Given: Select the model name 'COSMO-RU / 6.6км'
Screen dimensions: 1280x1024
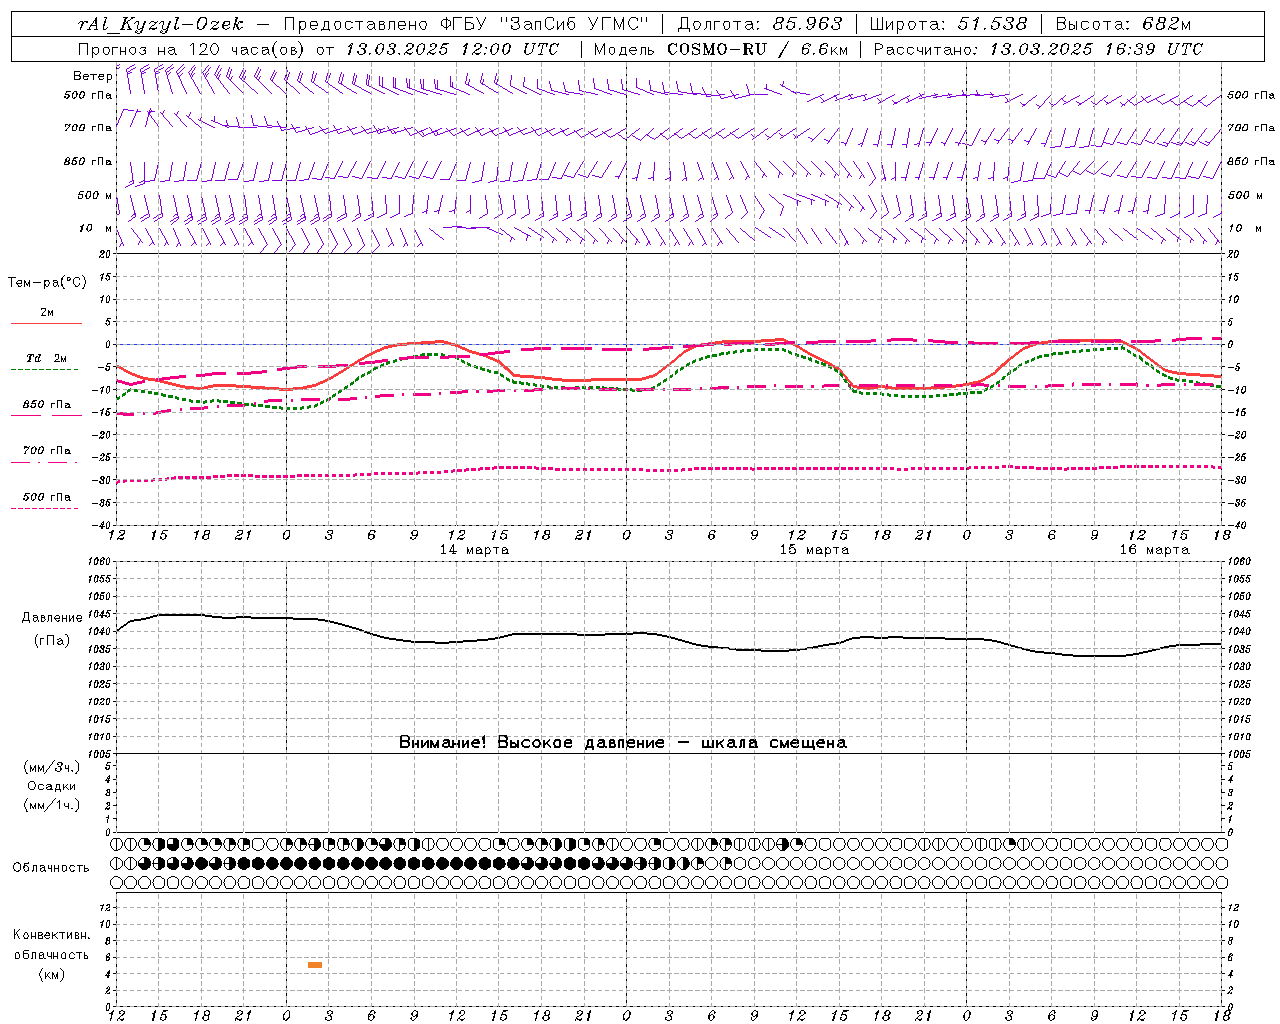Looking at the screenshot, I should coord(757,49).
